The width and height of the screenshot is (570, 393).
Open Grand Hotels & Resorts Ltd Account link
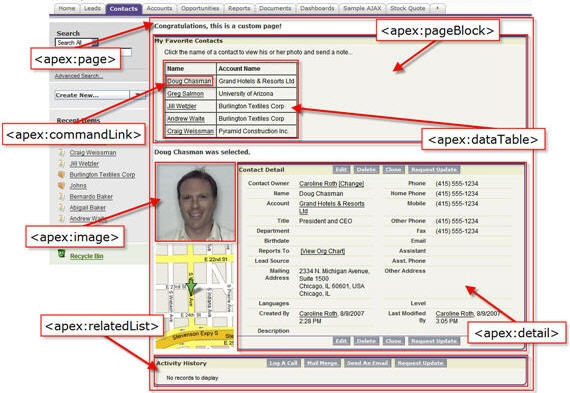[332, 207]
